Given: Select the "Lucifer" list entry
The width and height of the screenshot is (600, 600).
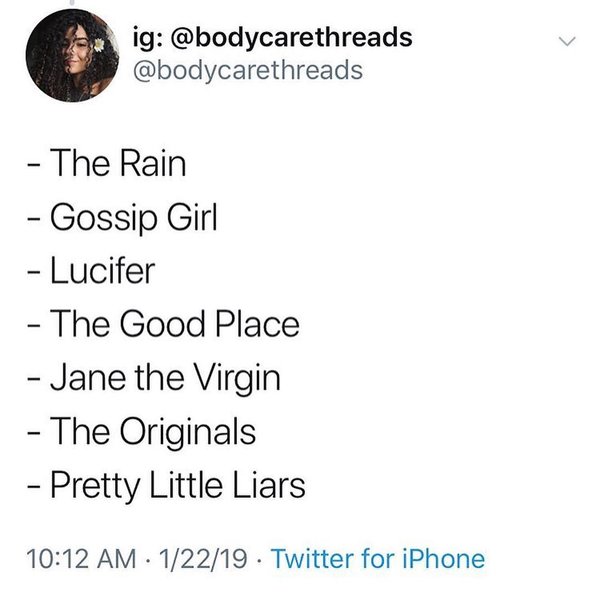Looking at the screenshot, I should (102, 271).
